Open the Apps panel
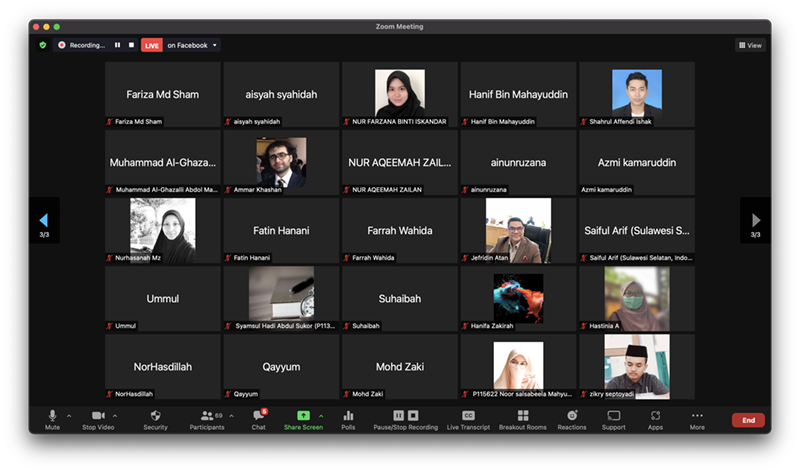 coord(655,419)
